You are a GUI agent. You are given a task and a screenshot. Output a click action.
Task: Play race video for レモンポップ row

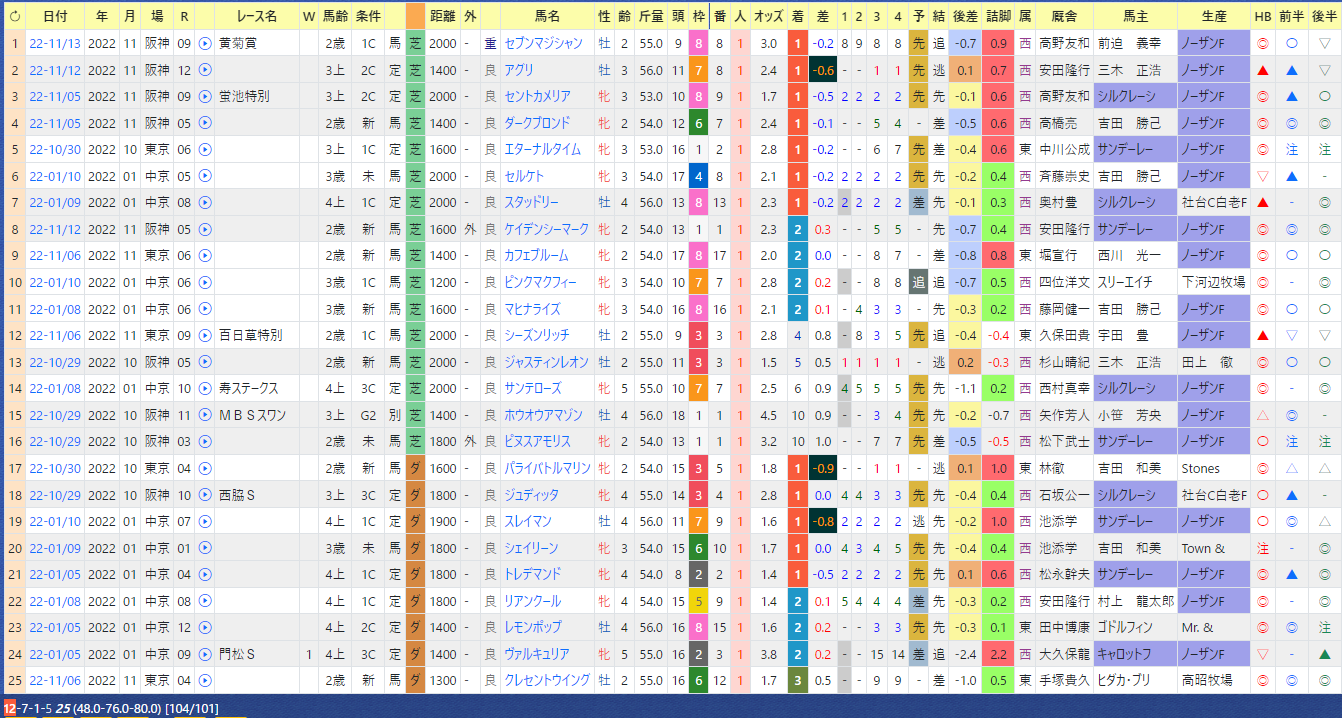point(205,627)
